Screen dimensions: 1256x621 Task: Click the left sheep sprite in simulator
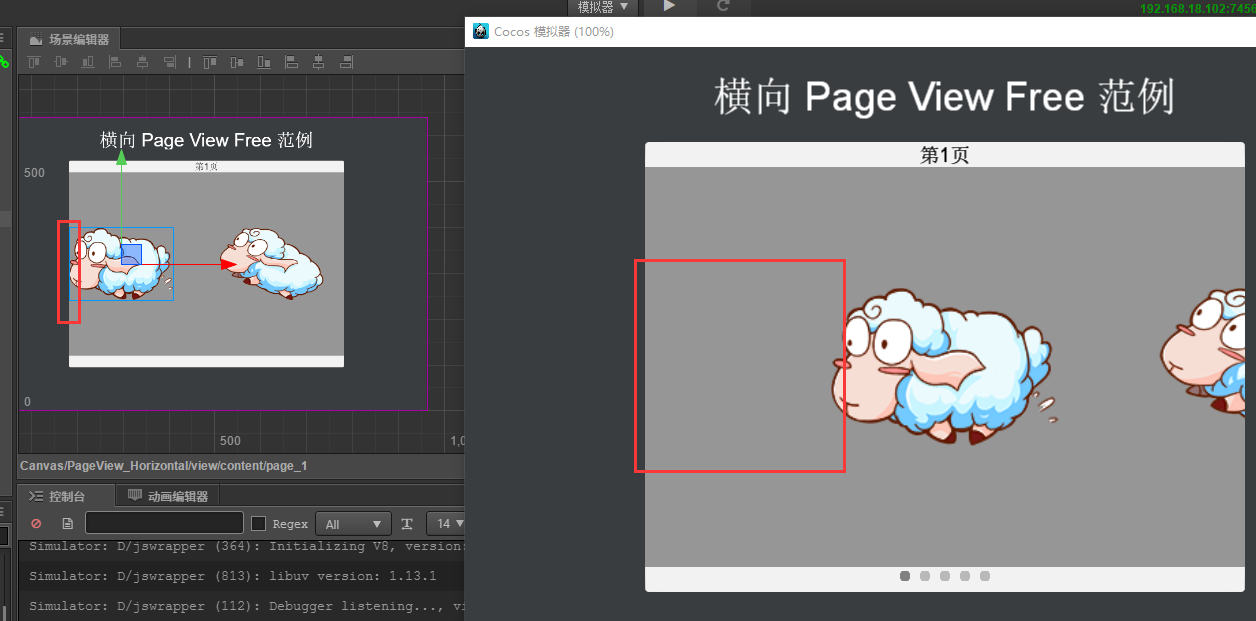pyautogui.click(x=942, y=366)
